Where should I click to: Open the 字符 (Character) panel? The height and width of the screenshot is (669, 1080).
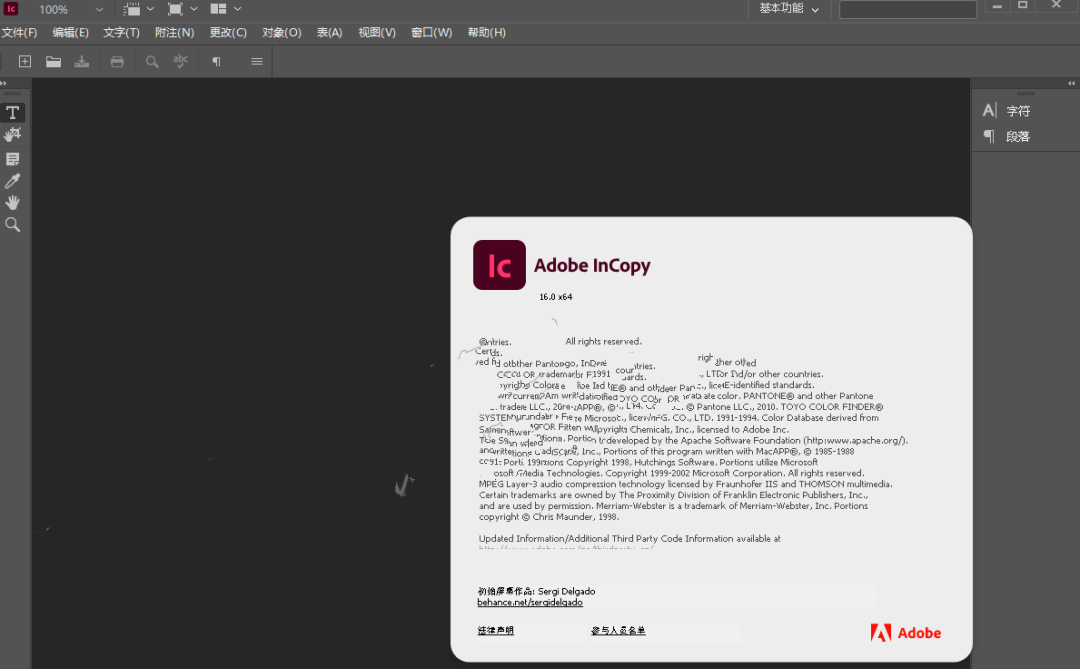coord(1006,110)
